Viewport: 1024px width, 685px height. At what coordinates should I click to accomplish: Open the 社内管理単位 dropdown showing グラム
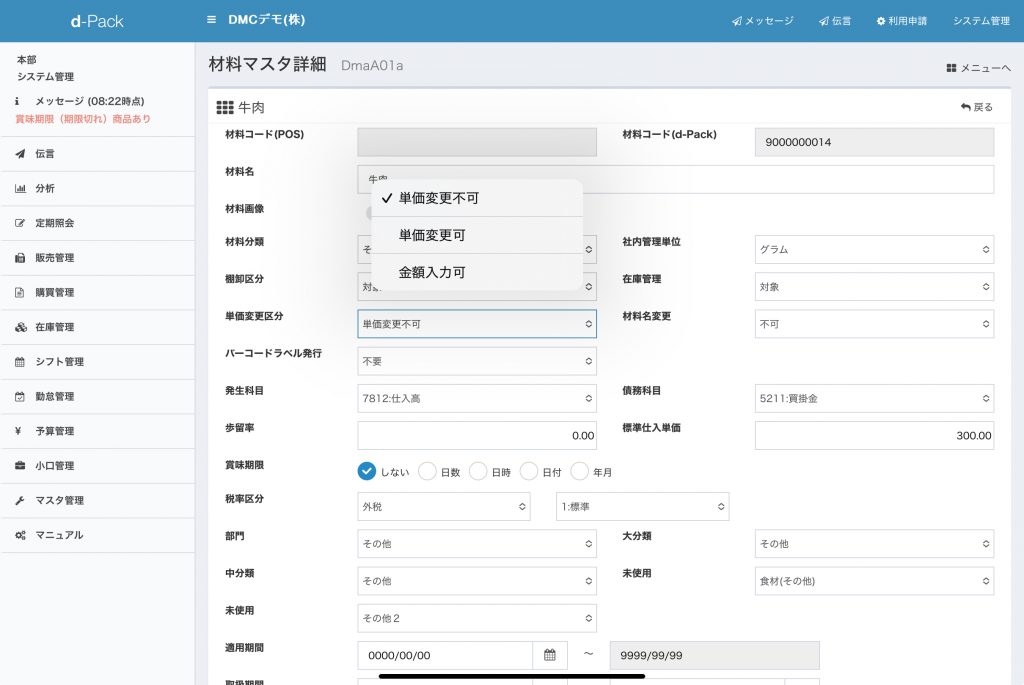click(874, 249)
